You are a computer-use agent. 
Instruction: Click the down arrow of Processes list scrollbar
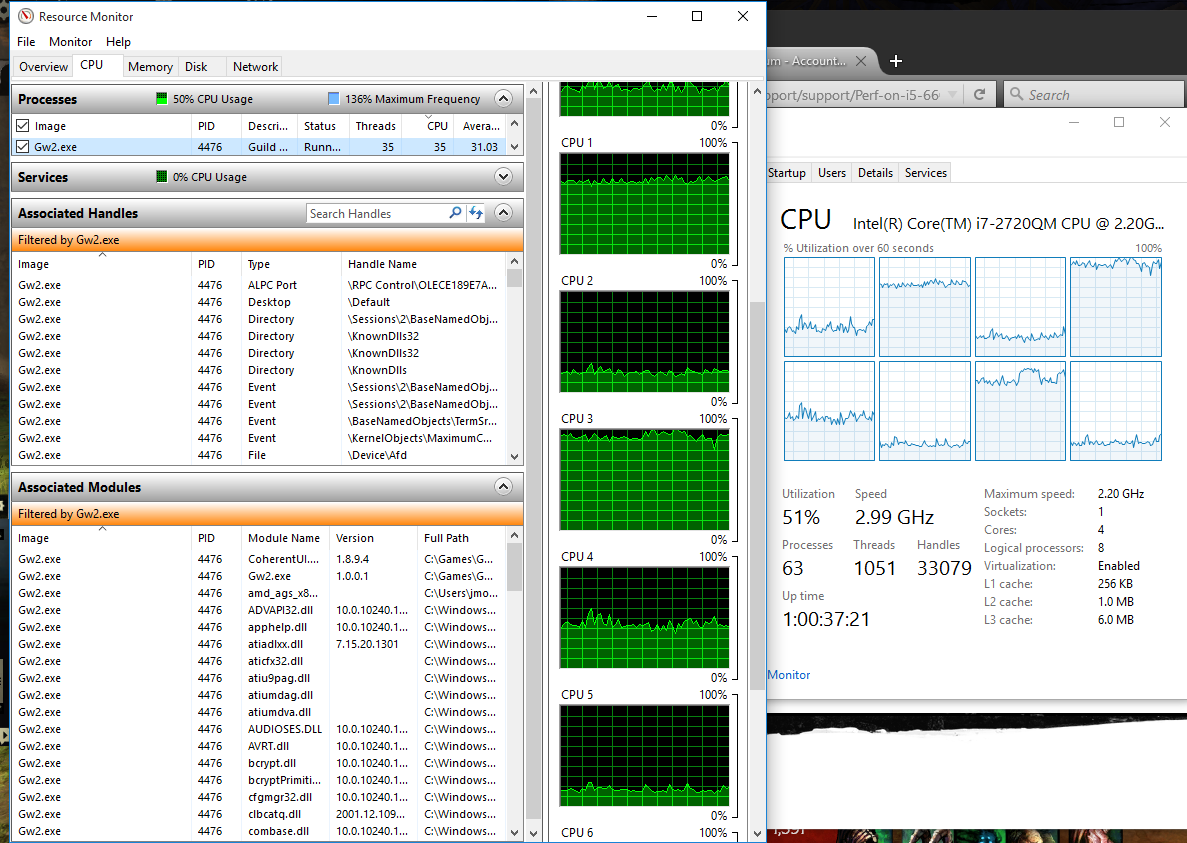515,148
